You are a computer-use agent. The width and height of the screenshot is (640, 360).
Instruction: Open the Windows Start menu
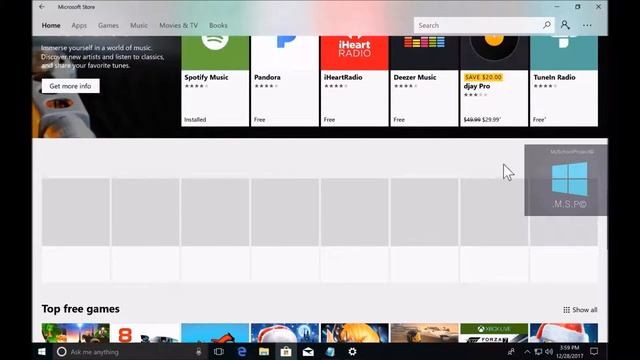[x=42, y=351]
